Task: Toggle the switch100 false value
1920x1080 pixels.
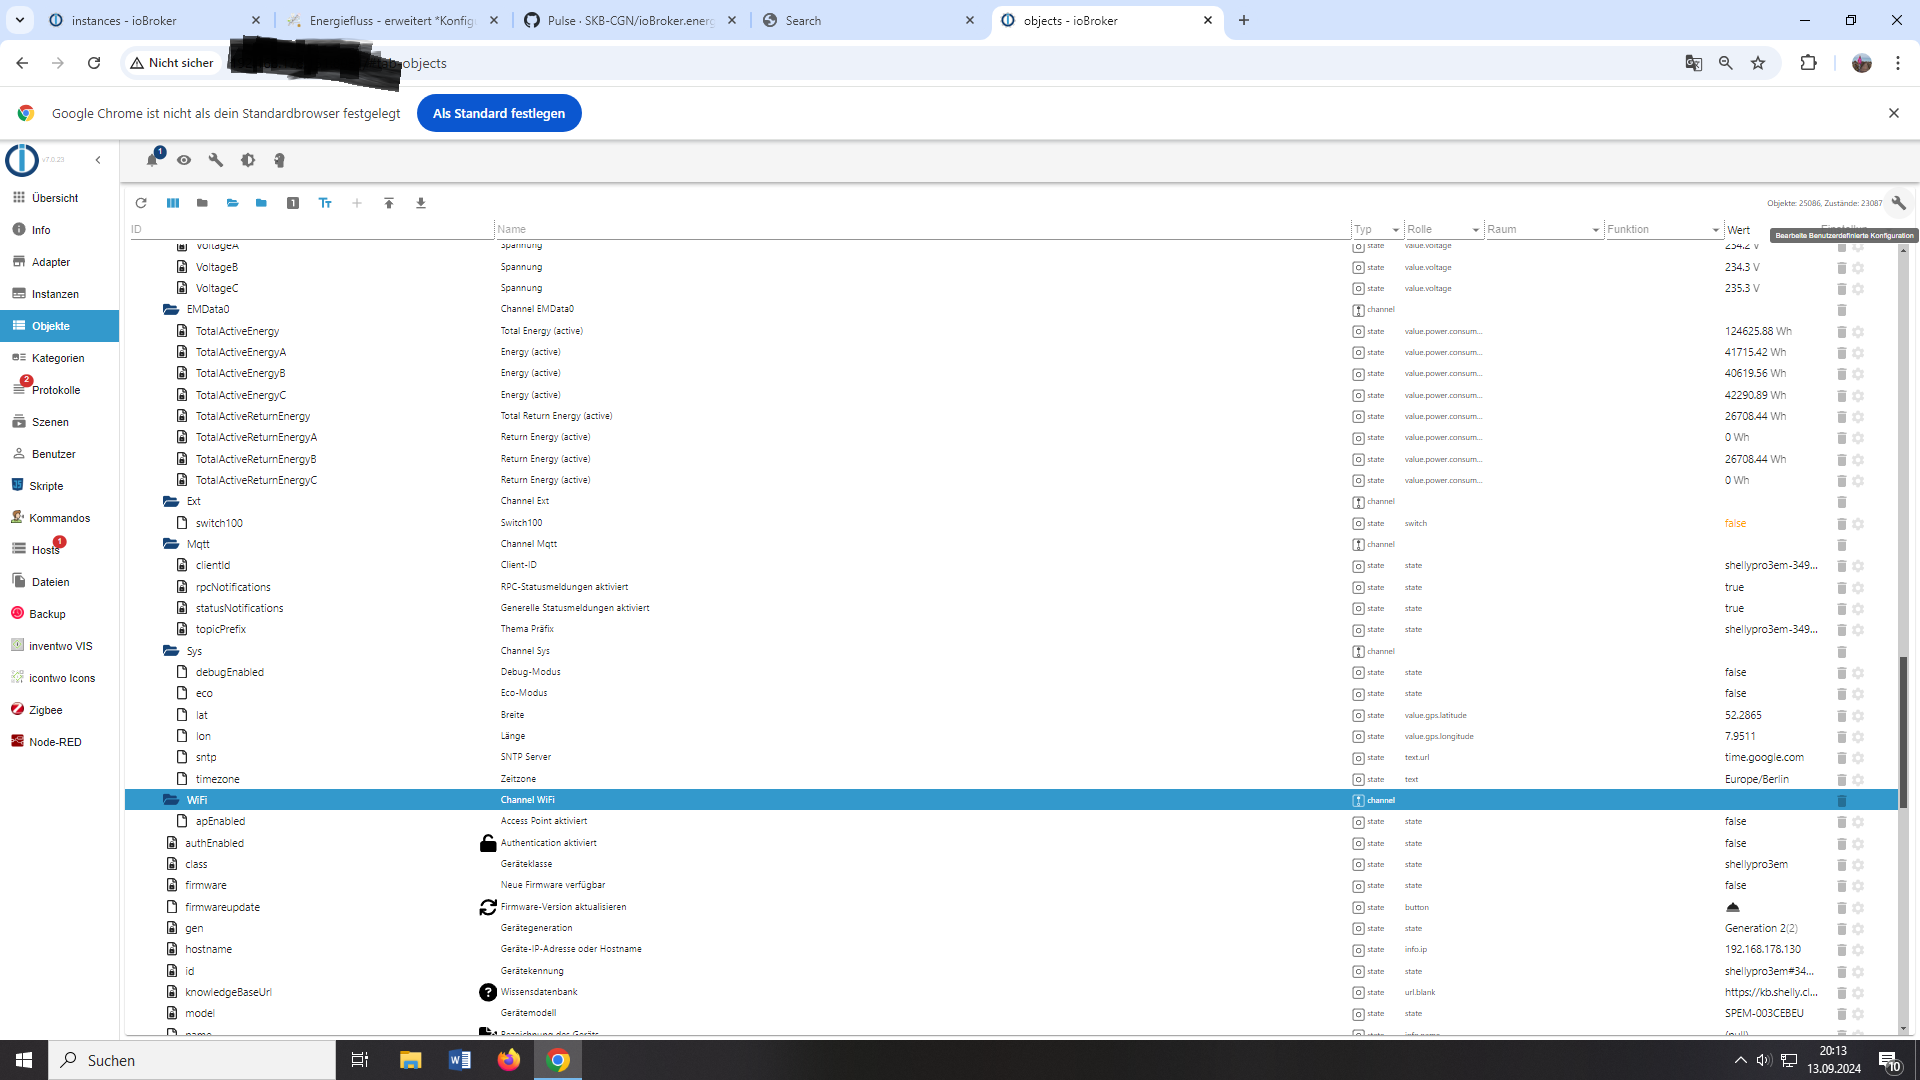Action: [x=1735, y=524]
